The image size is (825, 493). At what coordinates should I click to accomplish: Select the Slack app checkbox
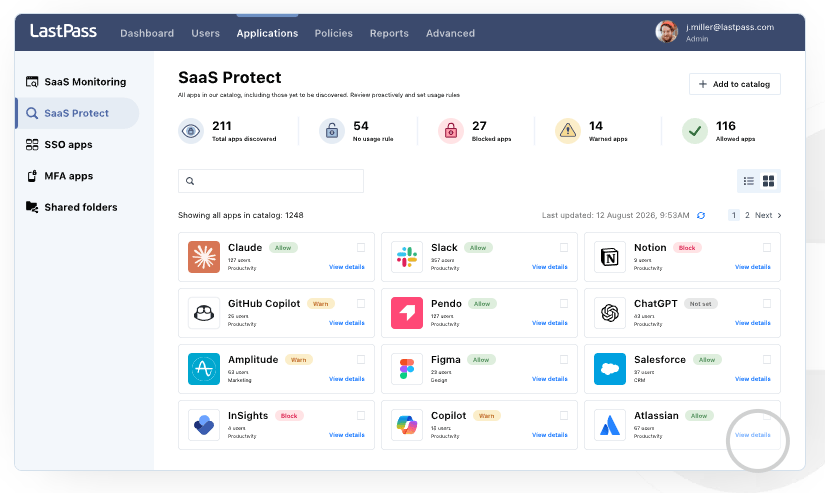point(564,247)
